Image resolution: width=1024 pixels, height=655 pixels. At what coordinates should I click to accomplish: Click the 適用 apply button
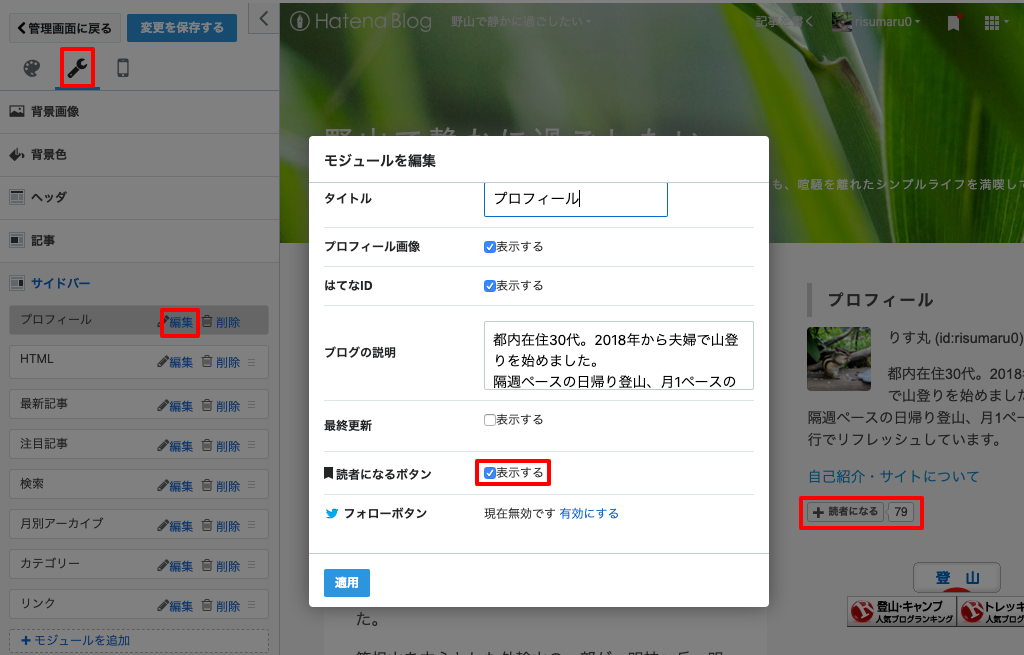tap(347, 583)
